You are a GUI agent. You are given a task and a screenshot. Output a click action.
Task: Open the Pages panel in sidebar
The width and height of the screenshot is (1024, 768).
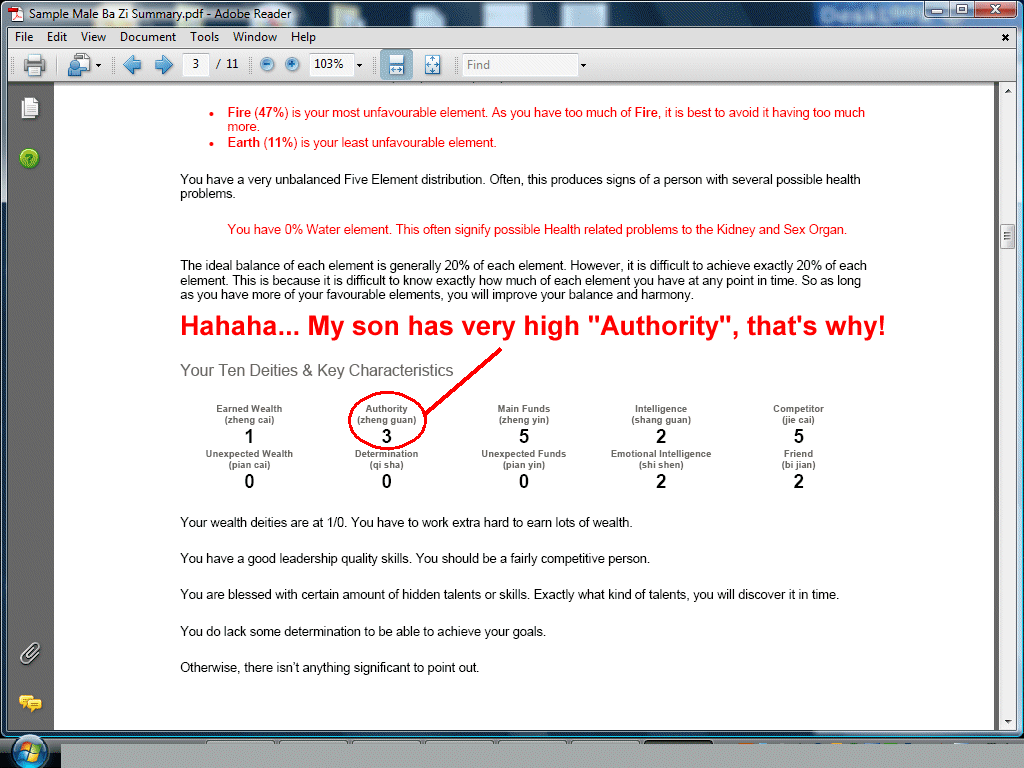point(30,108)
